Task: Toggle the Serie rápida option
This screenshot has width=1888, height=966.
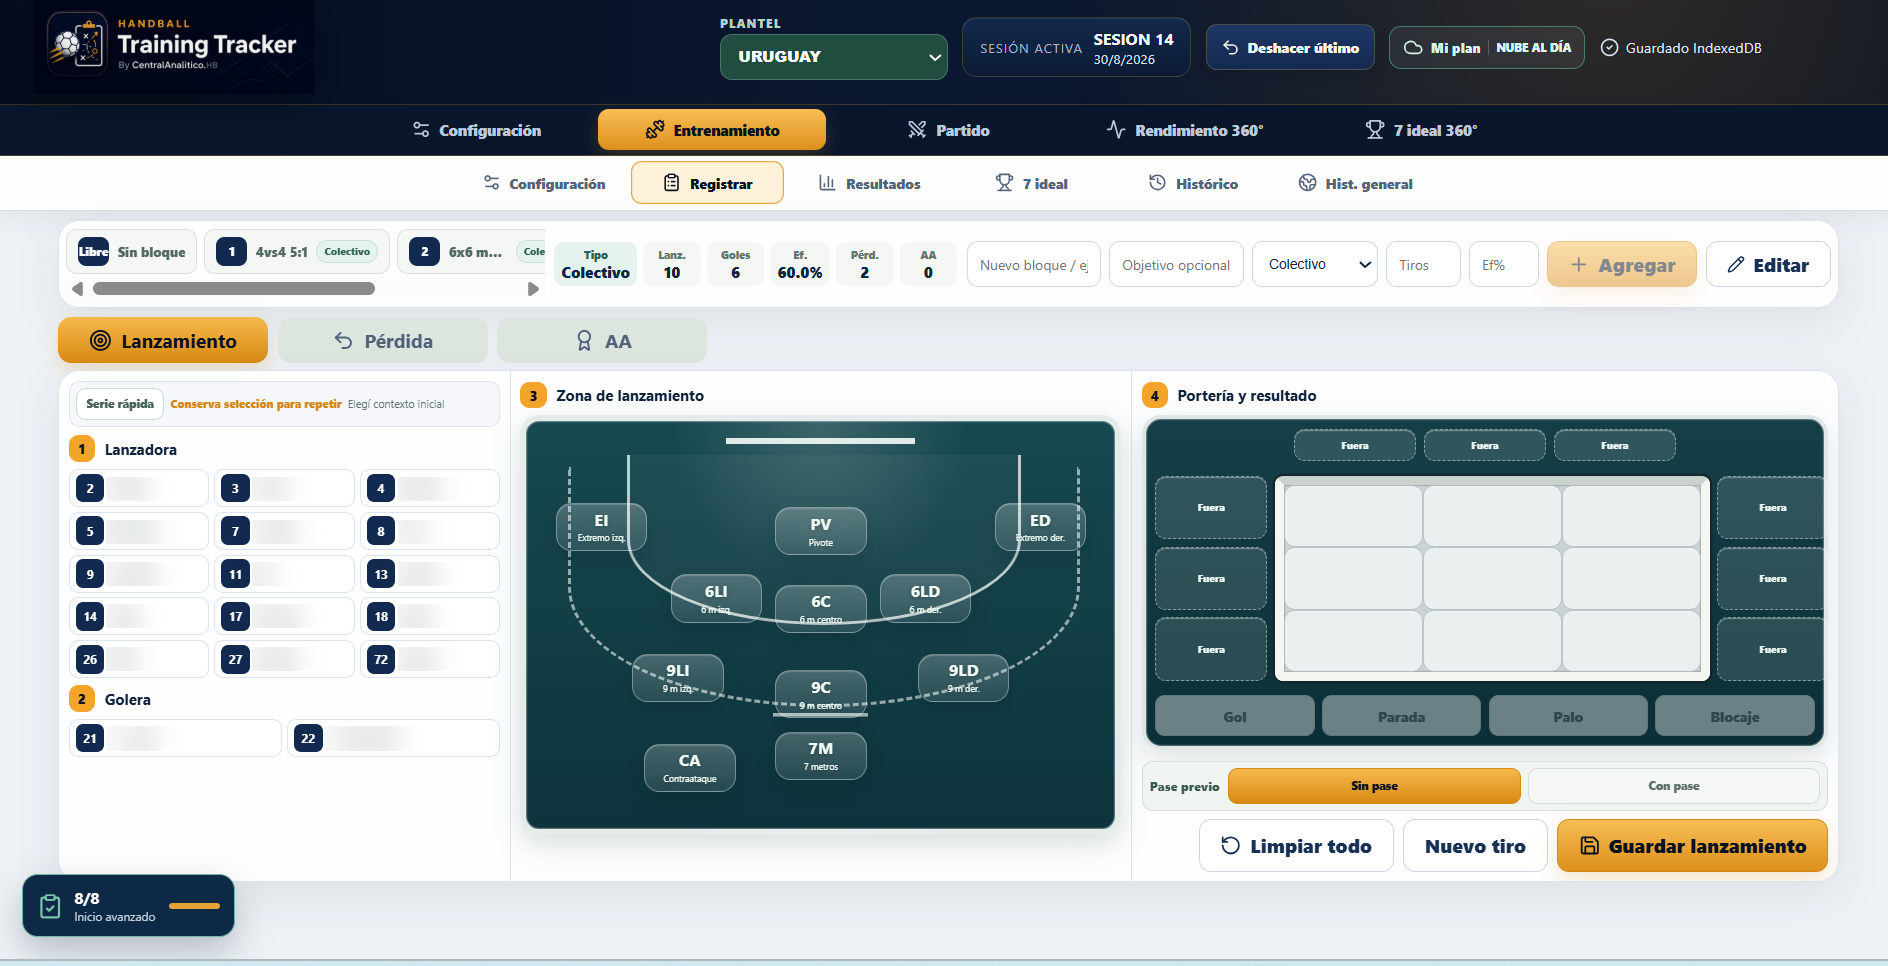Action: click(x=120, y=404)
